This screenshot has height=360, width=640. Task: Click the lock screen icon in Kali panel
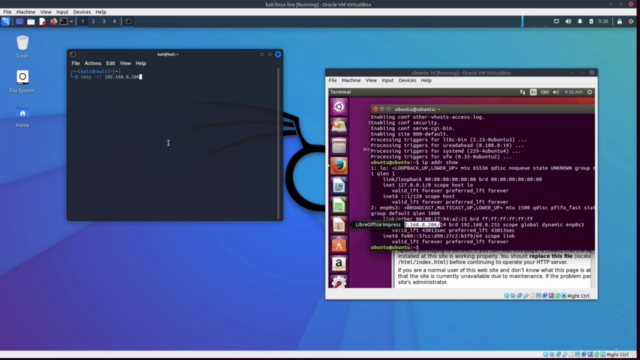(620, 21)
